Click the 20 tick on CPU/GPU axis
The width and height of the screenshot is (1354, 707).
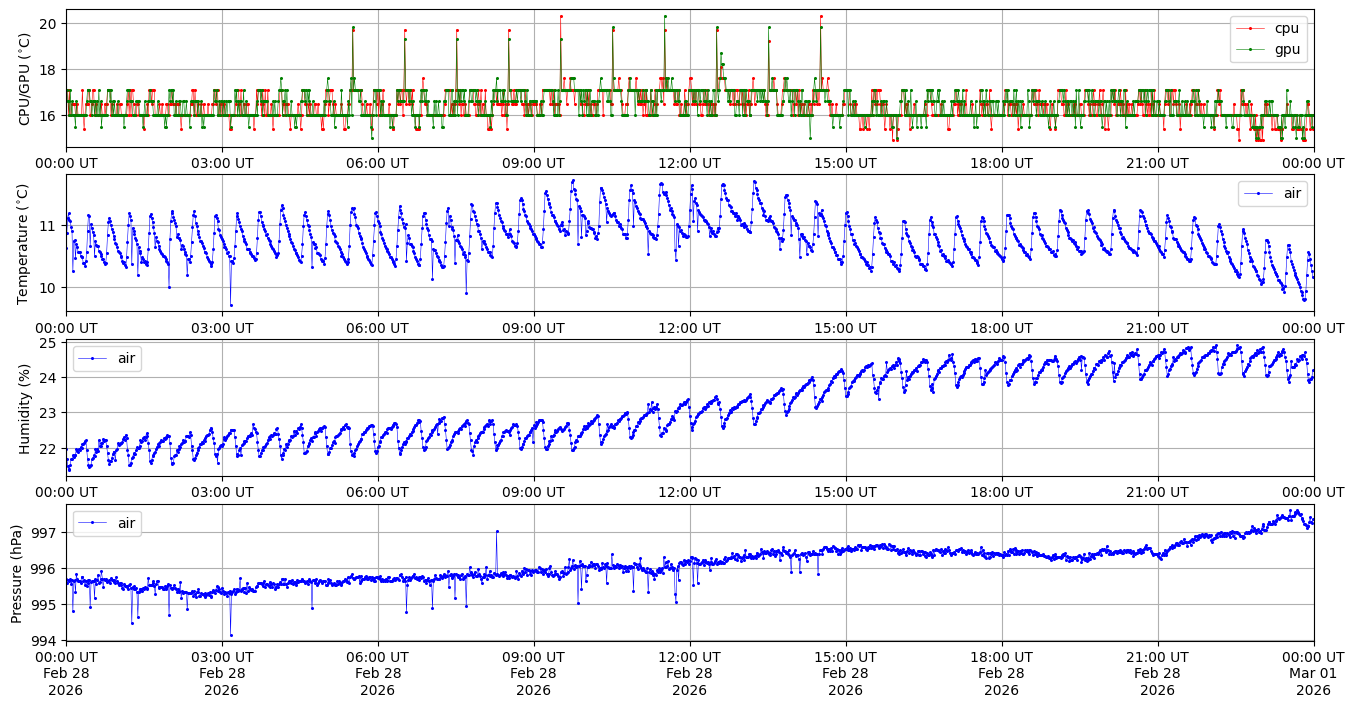click(49, 23)
